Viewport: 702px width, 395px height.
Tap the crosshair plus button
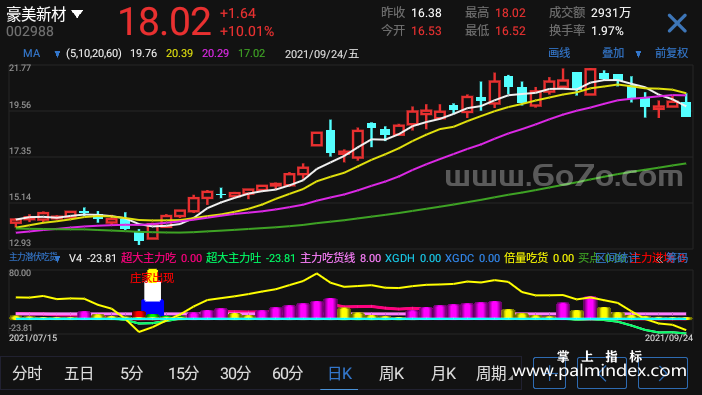click(x=549, y=372)
